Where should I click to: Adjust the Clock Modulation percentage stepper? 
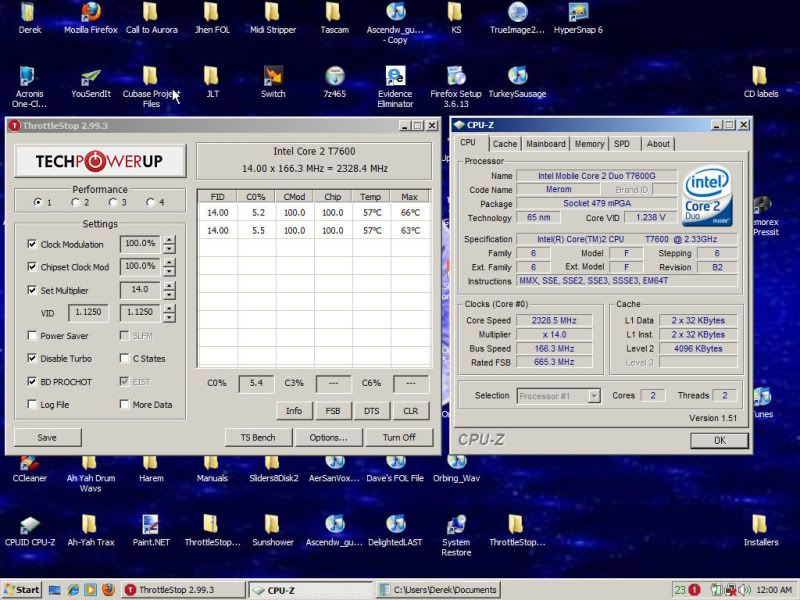pyautogui.click(x=169, y=244)
